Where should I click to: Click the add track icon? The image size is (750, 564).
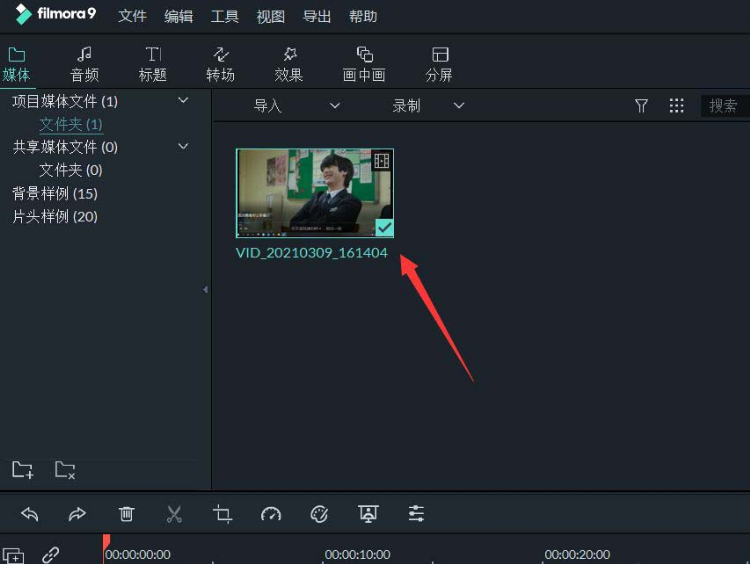click(13, 555)
